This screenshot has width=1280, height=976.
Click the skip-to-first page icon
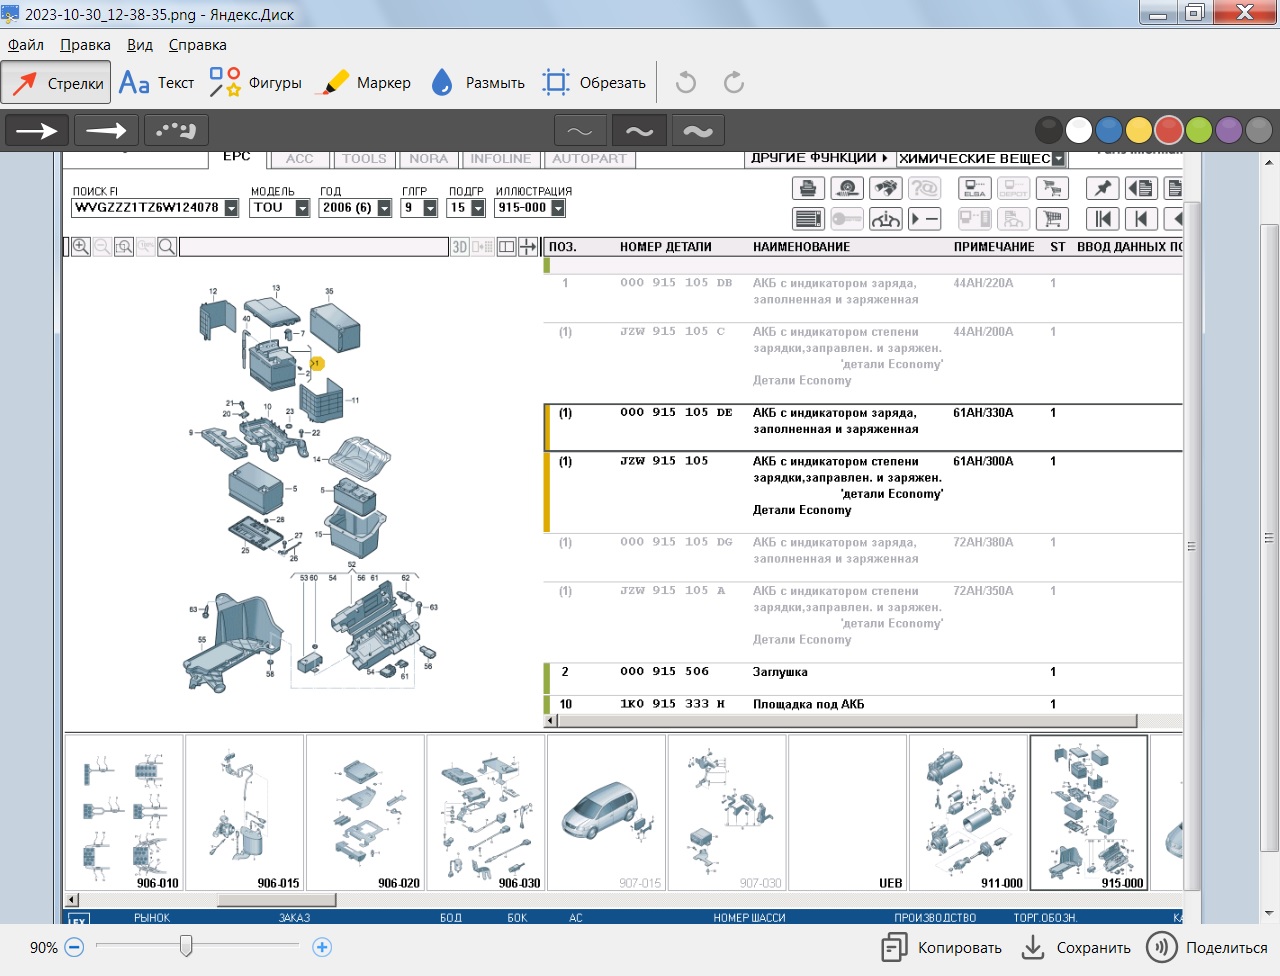[1102, 219]
